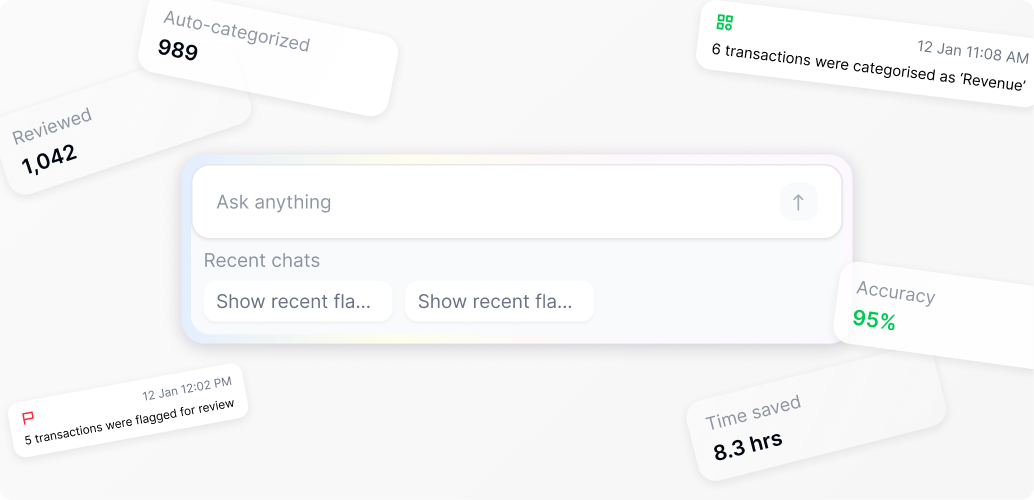Click the green category grid icon
This screenshot has width=1034, height=500.
(725, 22)
